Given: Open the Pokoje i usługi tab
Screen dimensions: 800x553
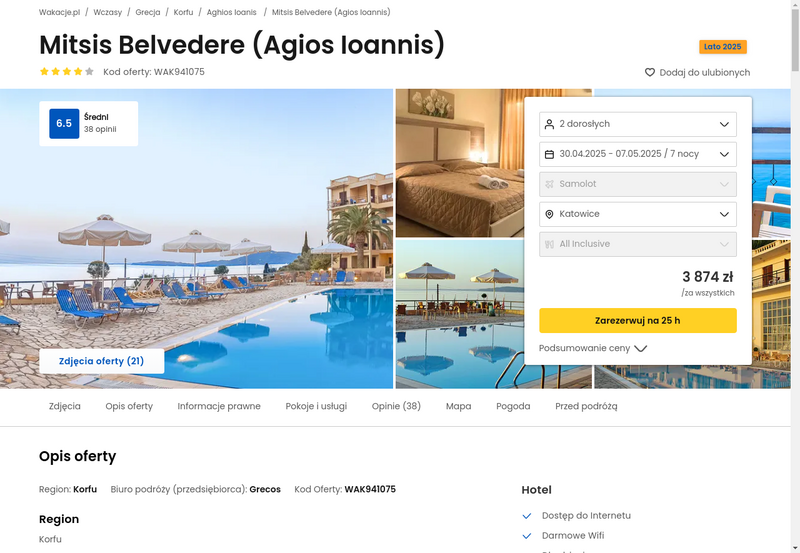Looking at the screenshot, I should coord(316,406).
